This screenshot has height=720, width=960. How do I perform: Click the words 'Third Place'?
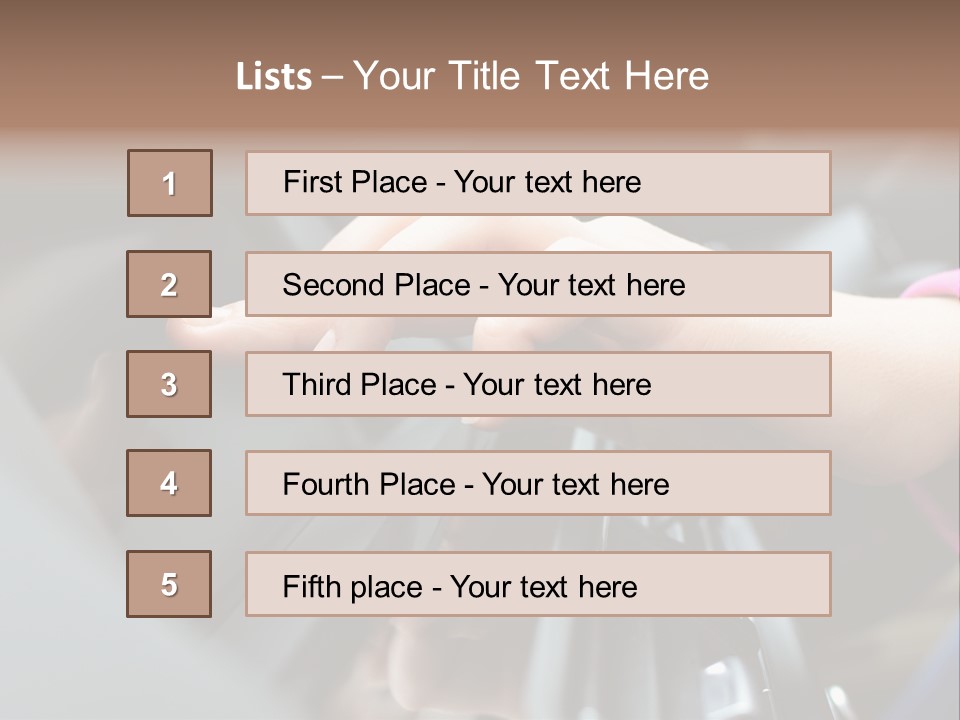coord(360,385)
